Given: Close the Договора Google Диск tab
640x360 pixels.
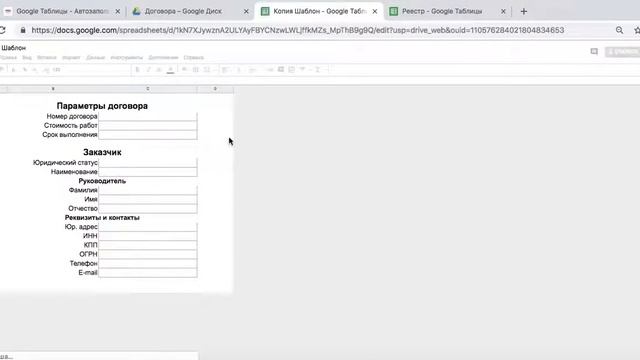Looking at the screenshot, I should [x=246, y=11].
